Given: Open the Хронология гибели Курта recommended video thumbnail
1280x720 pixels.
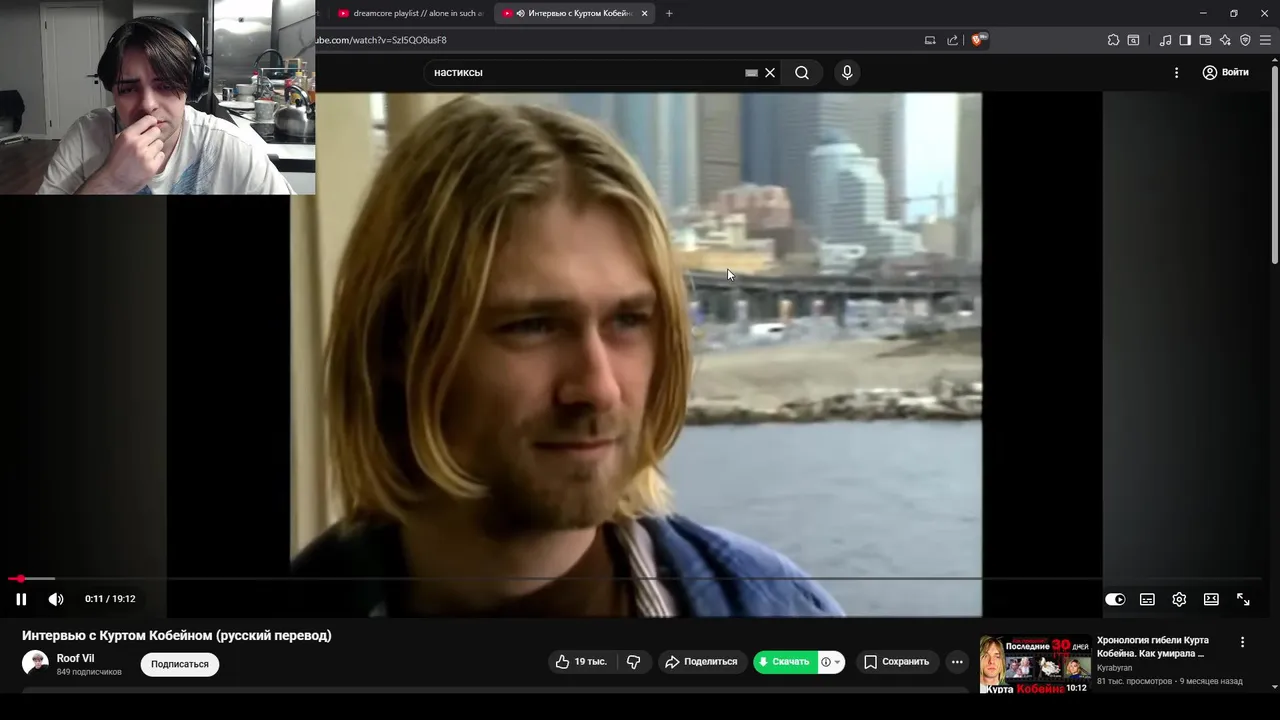Looking at the screenshot, I should coord(1035,664).
